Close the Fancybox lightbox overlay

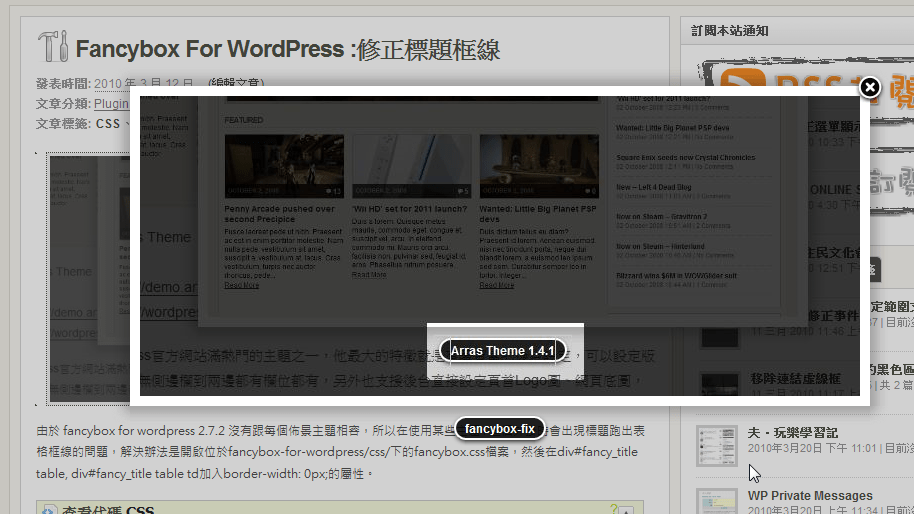(870, 87)
